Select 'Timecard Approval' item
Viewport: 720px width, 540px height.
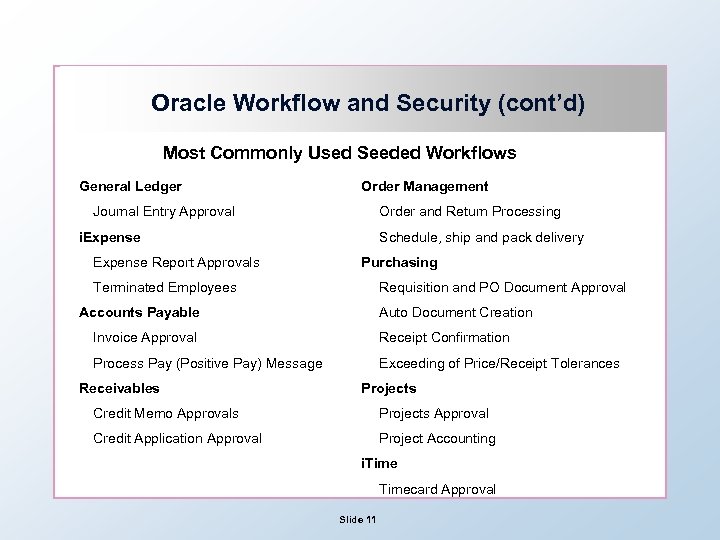tap(437, 489)
